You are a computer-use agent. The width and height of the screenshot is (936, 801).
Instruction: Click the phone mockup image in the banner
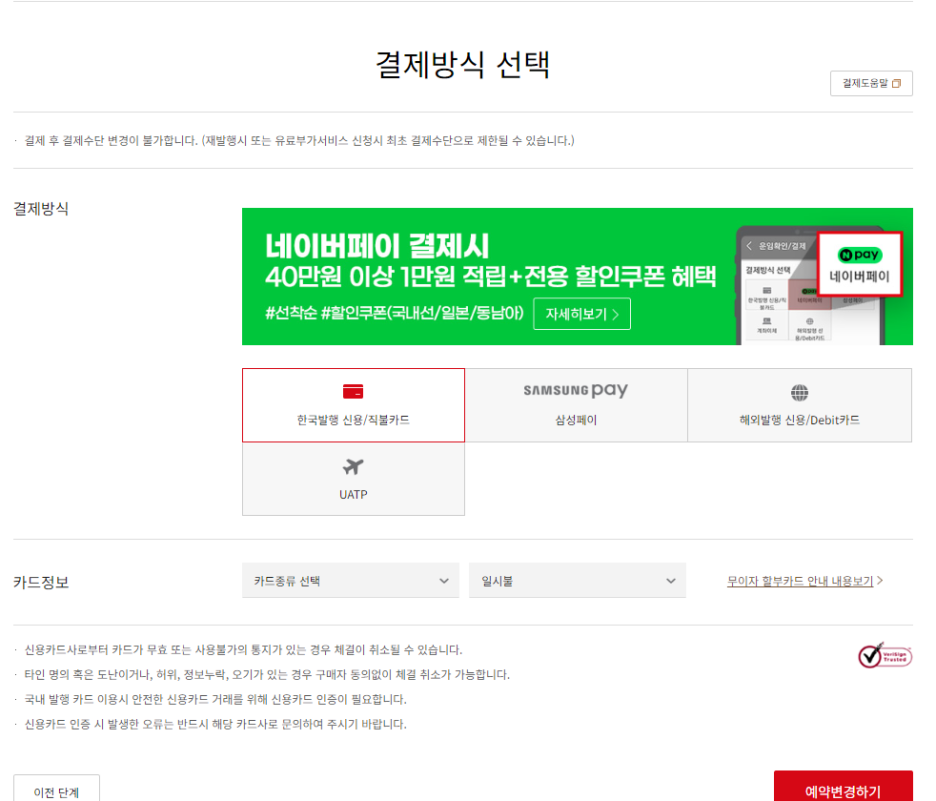pos(810,285)
